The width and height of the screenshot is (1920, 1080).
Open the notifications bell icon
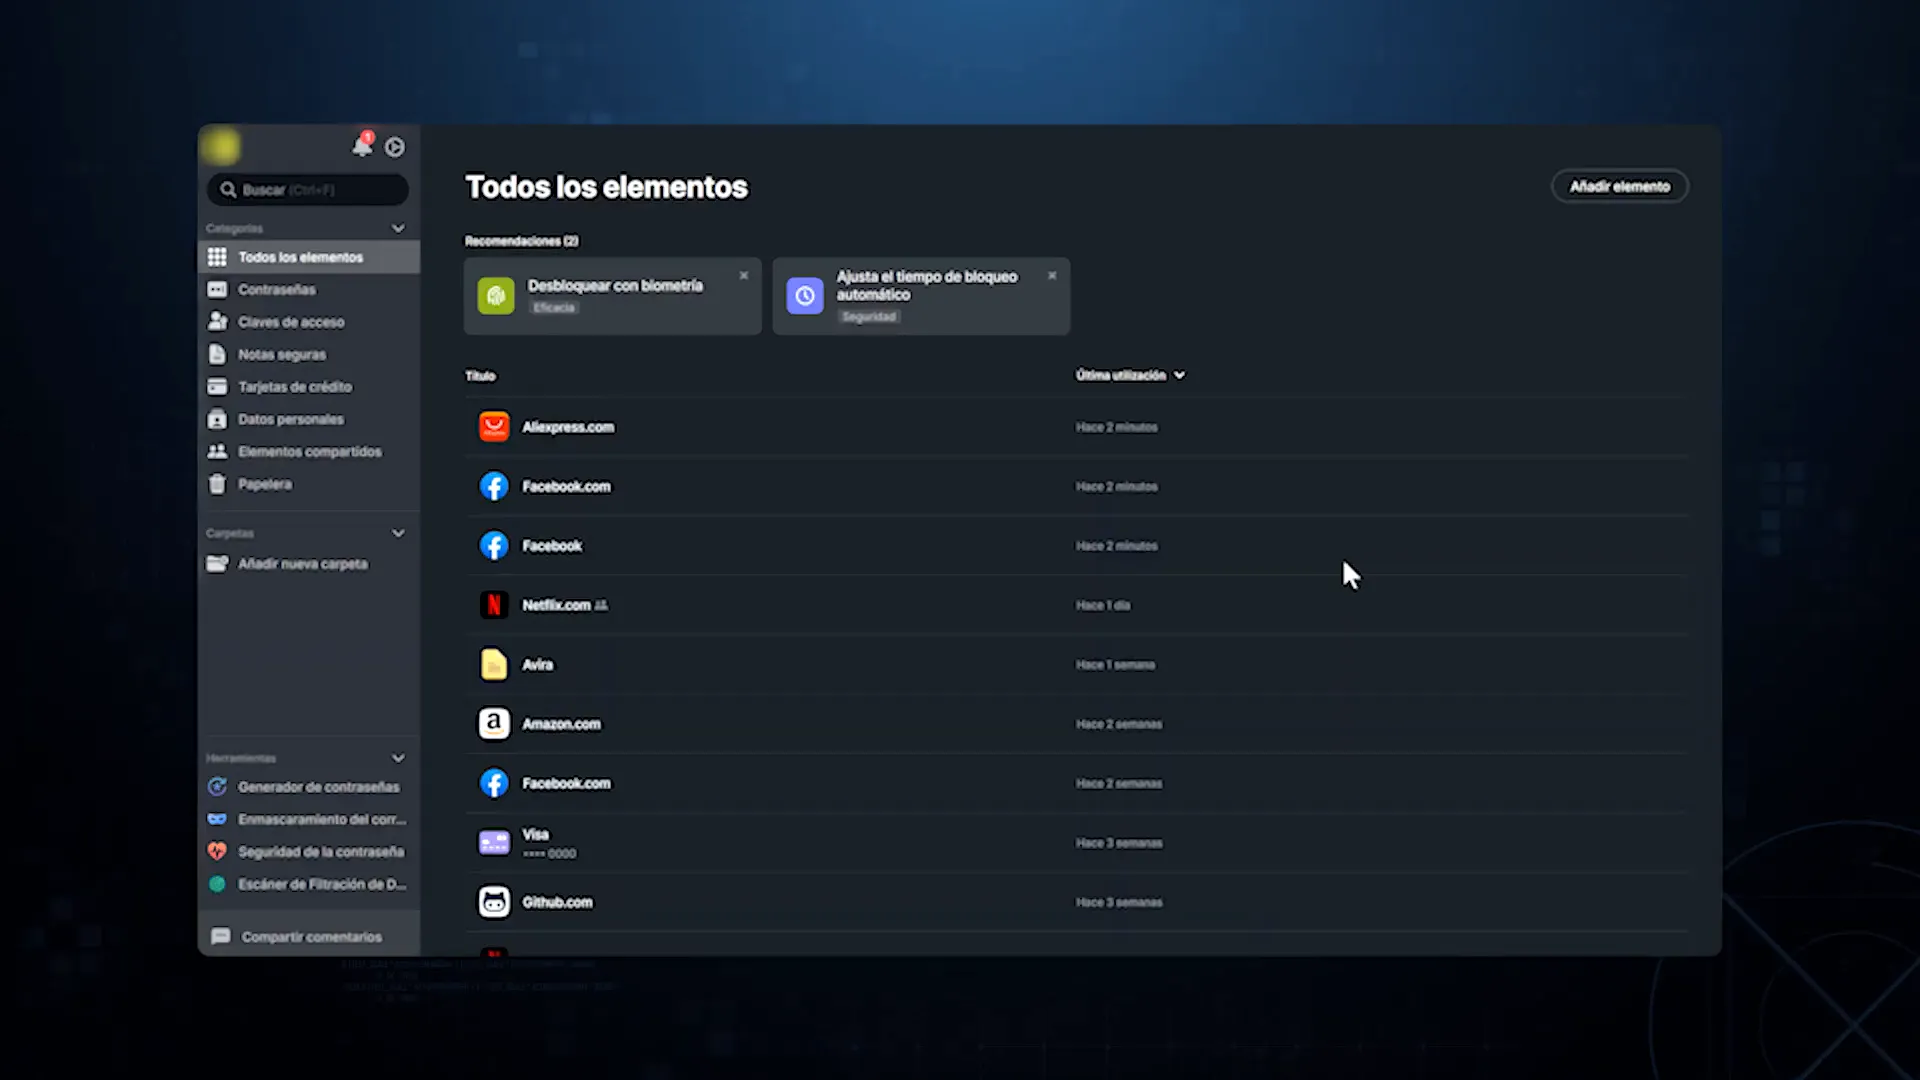(x=362, y=146)
